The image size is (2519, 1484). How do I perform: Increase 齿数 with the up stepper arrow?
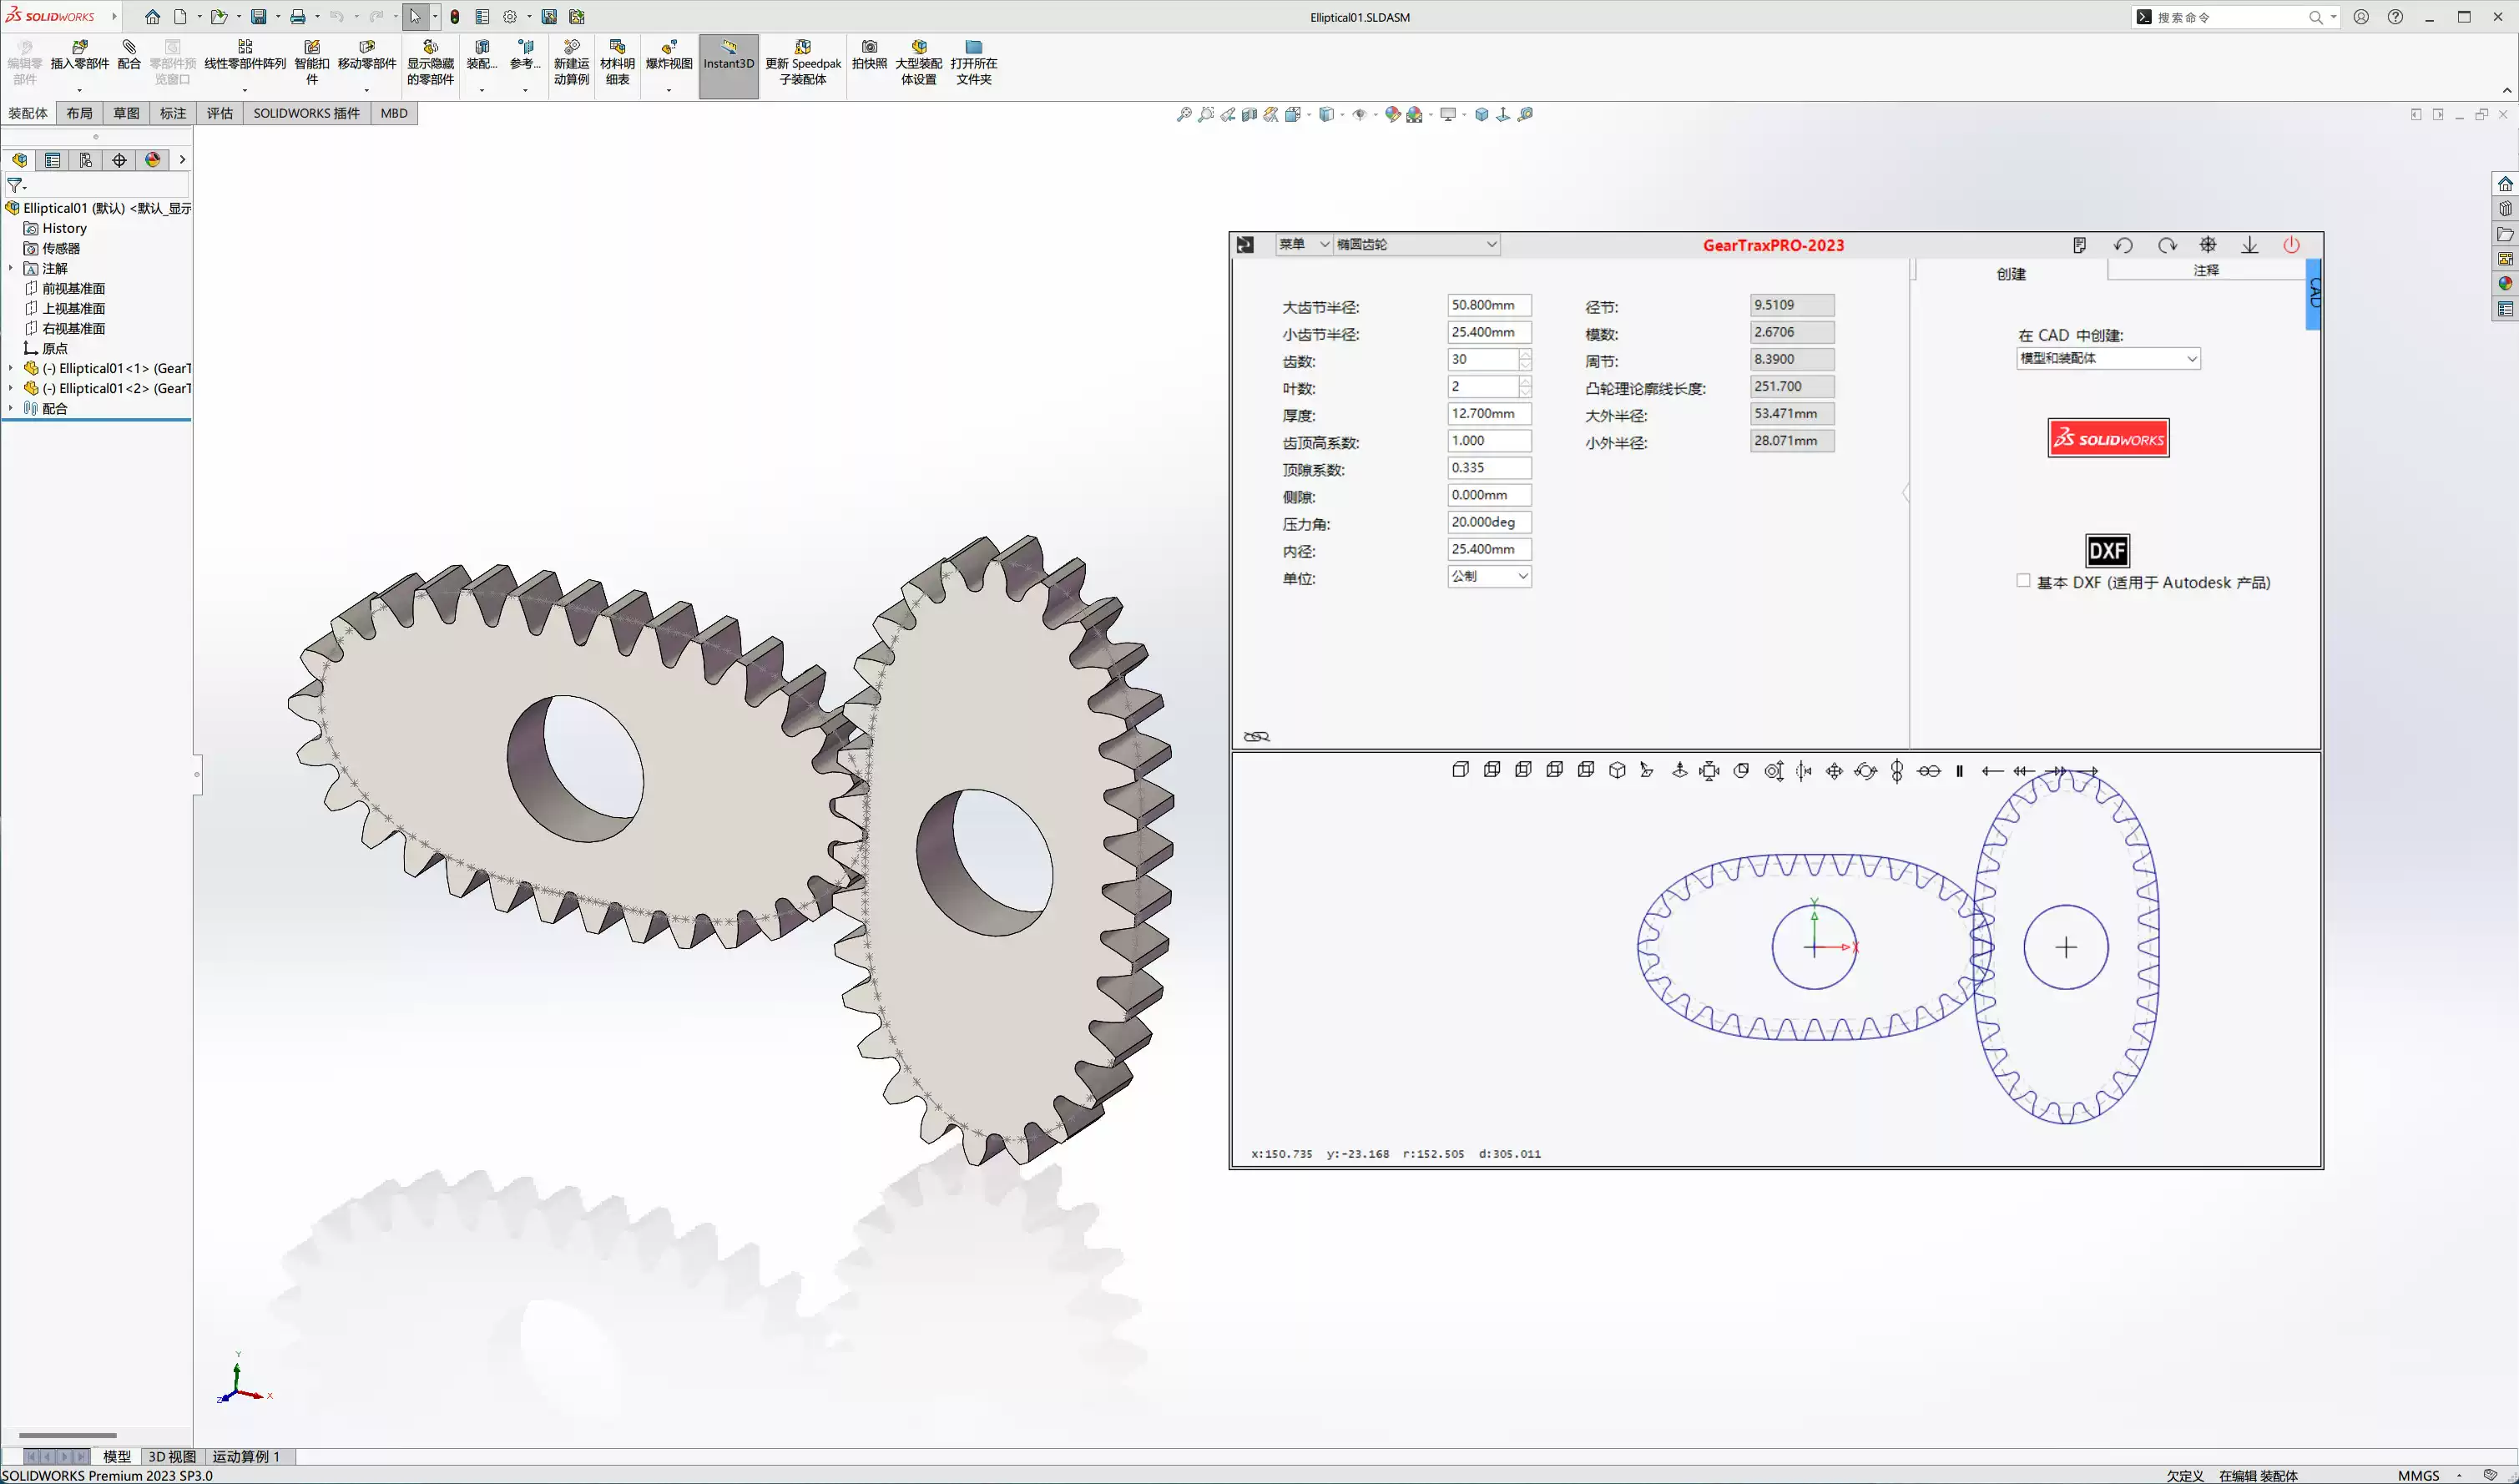click(x=1524, y=355)
